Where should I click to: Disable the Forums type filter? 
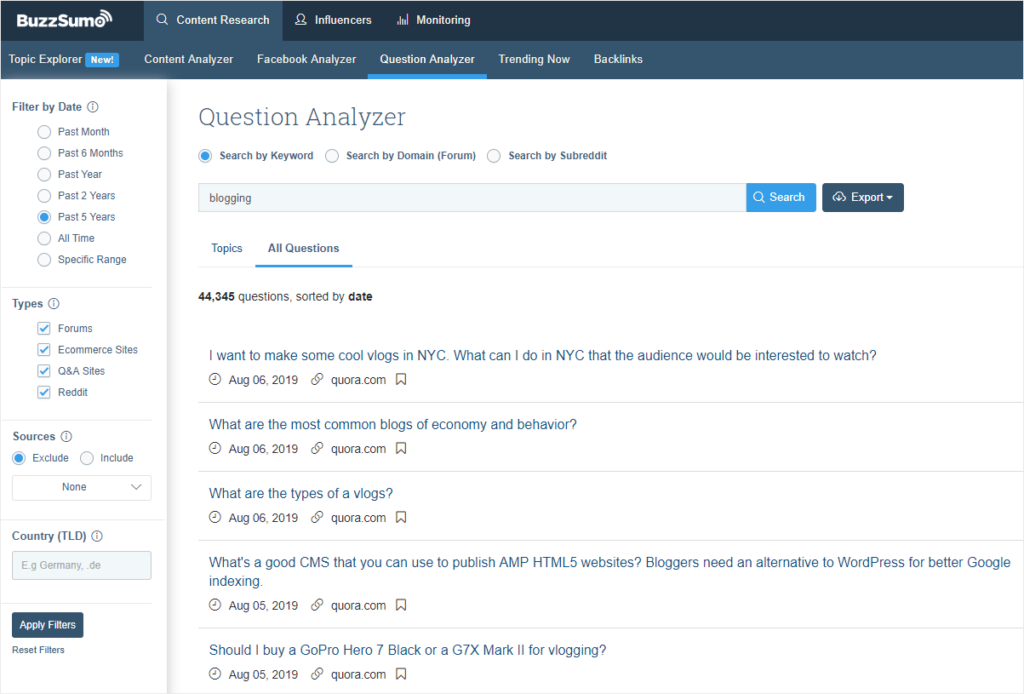tap(44, 328)
